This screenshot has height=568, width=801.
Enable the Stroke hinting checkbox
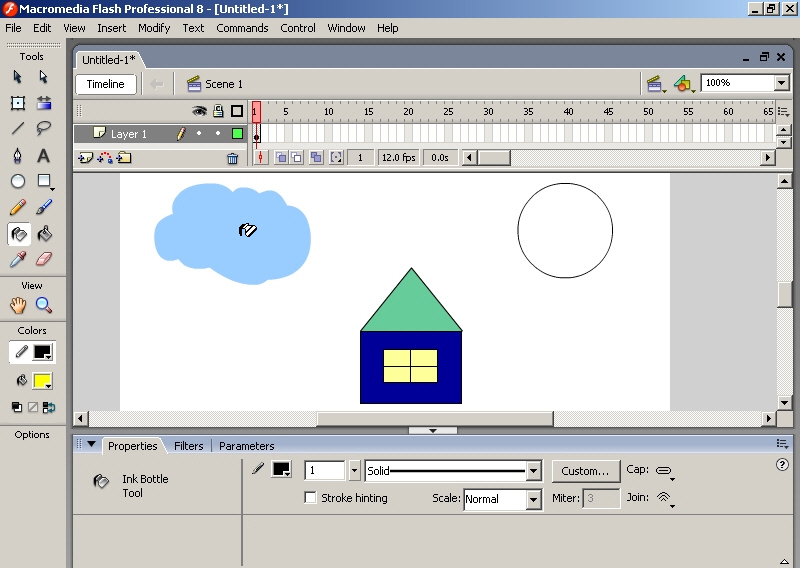tap(310, 498)
